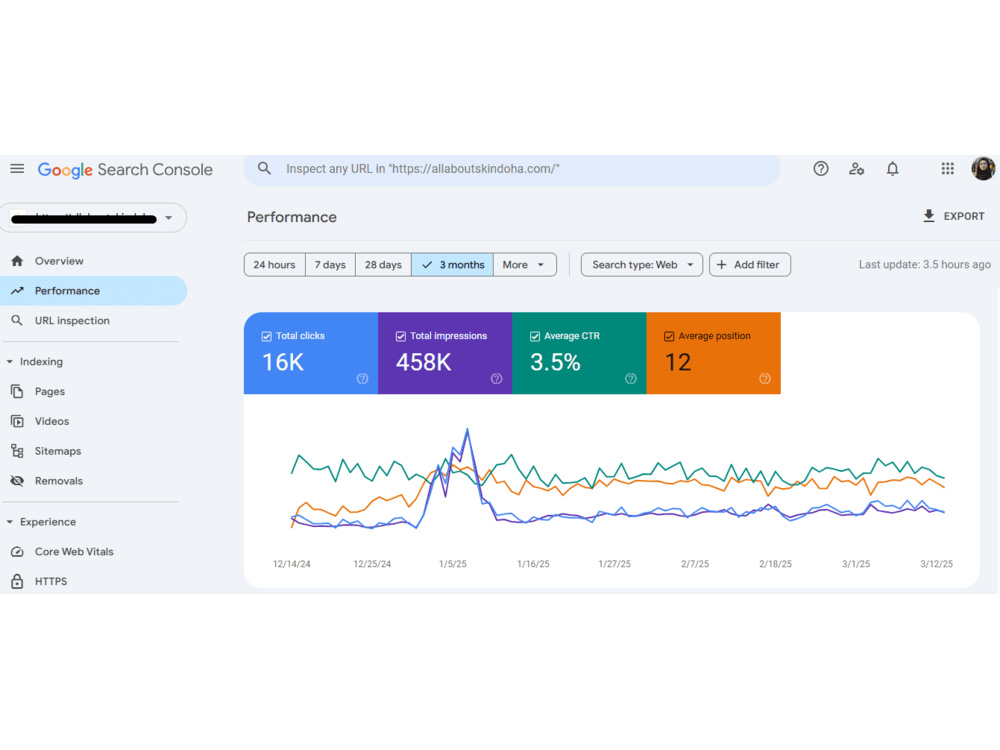Open the users and permissions icon
The image size is (1000, 750).
[x=857, y=169]
